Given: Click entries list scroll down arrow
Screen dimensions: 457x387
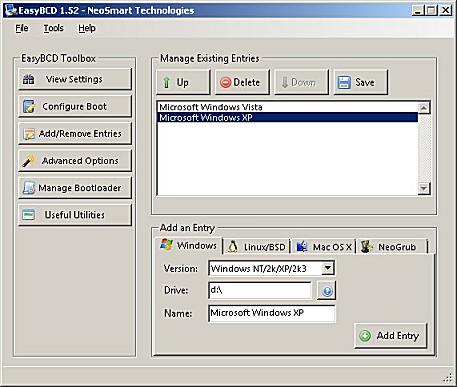Looking at the screenshot, I should [424, 188].
